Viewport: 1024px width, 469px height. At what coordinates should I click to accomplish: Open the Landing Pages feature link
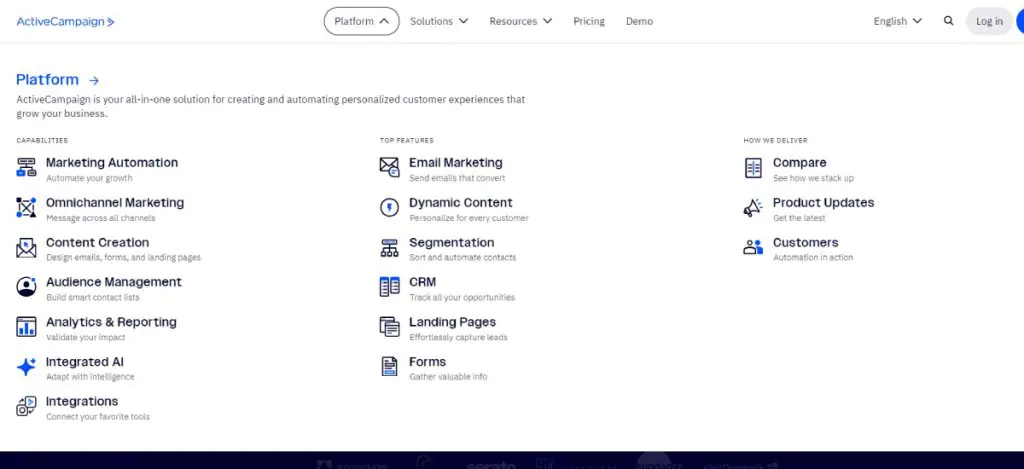click(x=452, y=322)
